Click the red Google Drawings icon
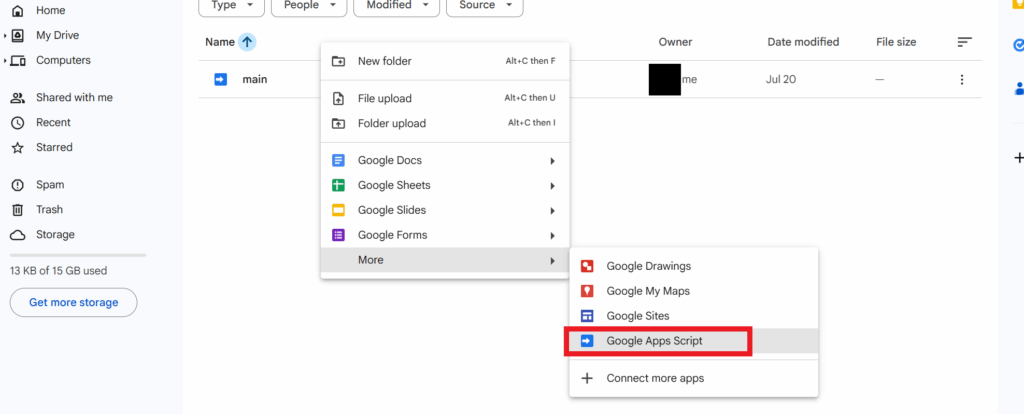The image size is (1024, 414). click(x=587, y=266)
